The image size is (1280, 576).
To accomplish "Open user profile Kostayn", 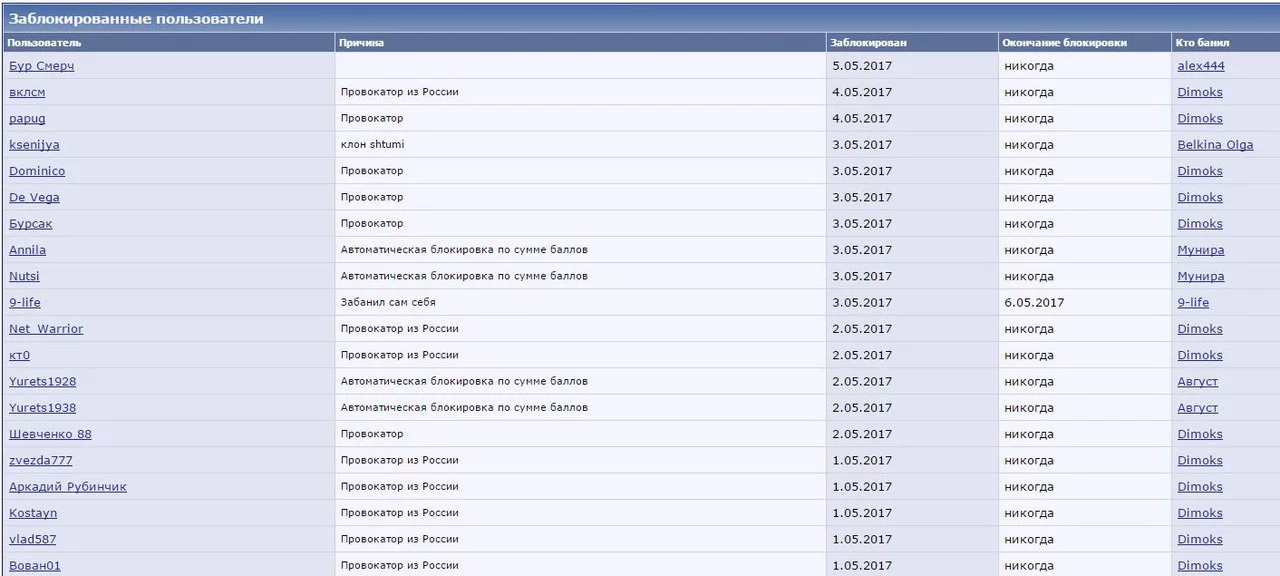I will click(33, 513).
